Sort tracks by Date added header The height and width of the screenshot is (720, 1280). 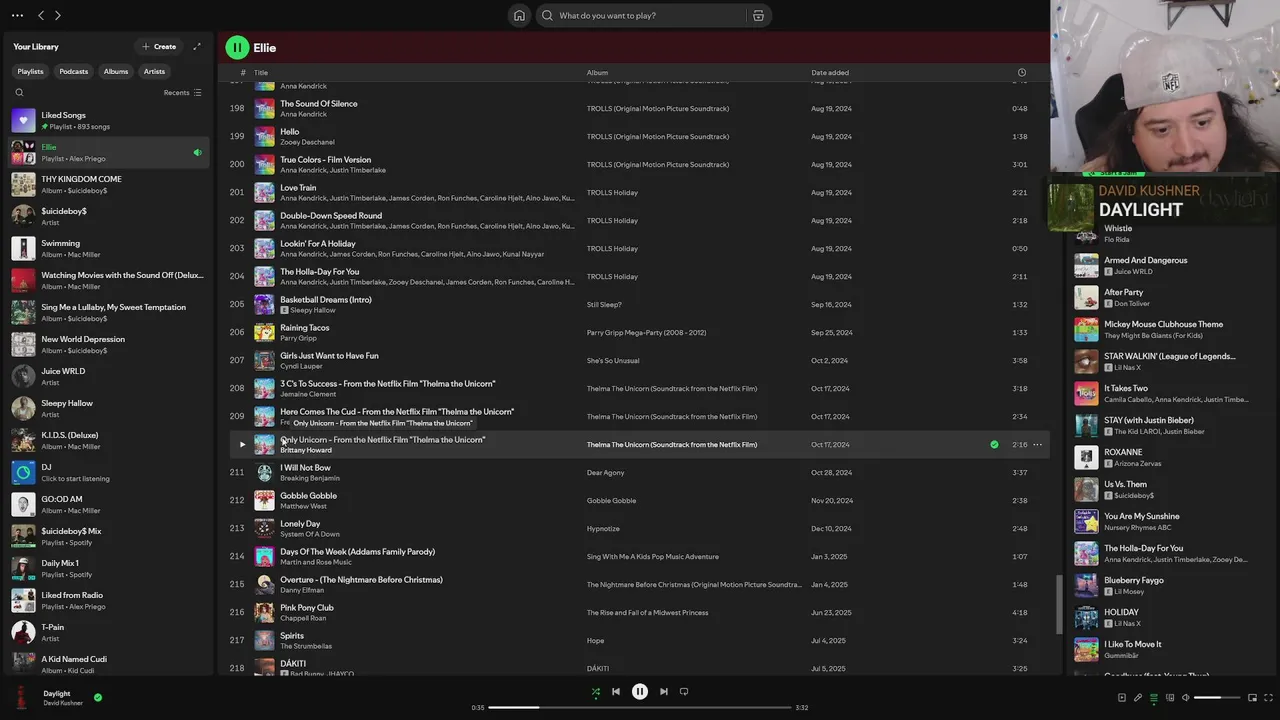click(x=830, y=72)
